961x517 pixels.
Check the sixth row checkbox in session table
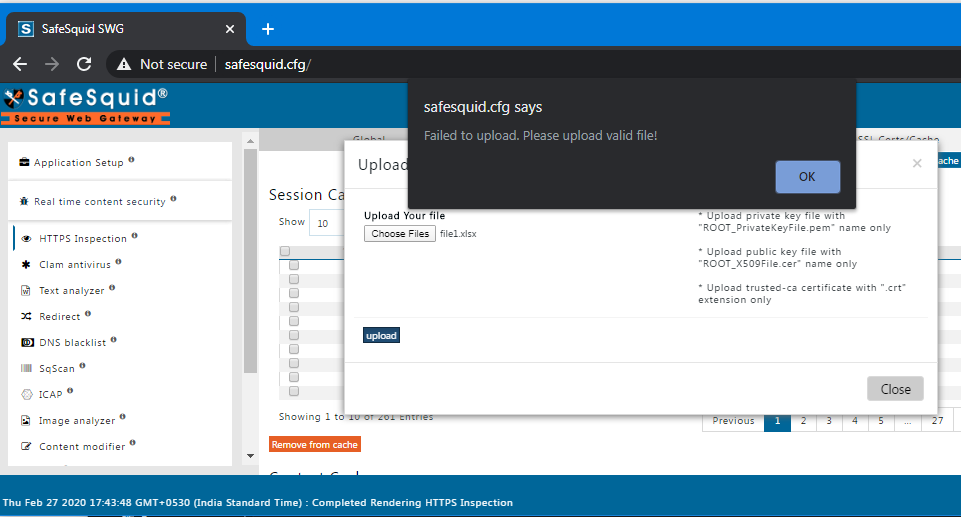click(294, 335)
